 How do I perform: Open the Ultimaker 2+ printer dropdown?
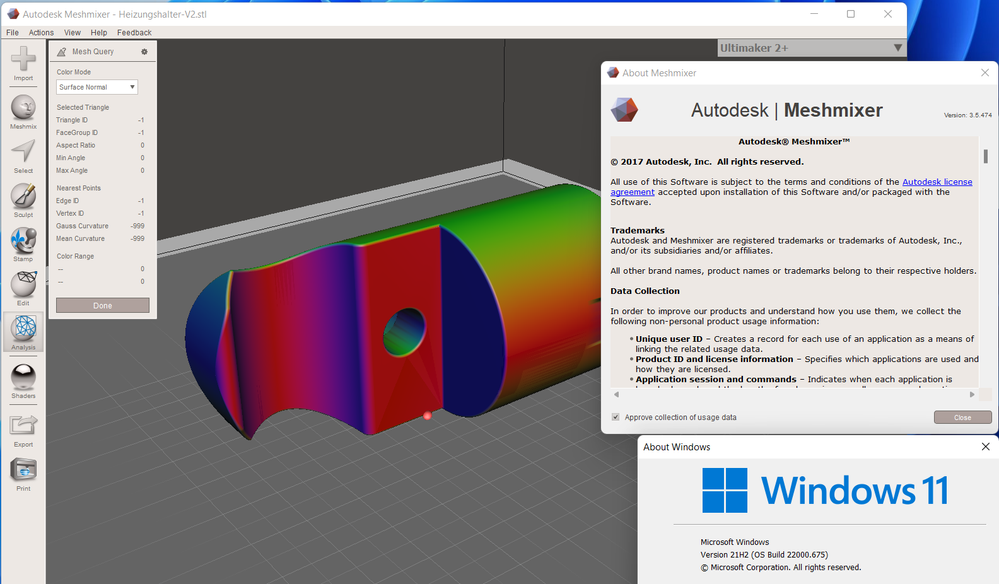click(x=811, y=48)
